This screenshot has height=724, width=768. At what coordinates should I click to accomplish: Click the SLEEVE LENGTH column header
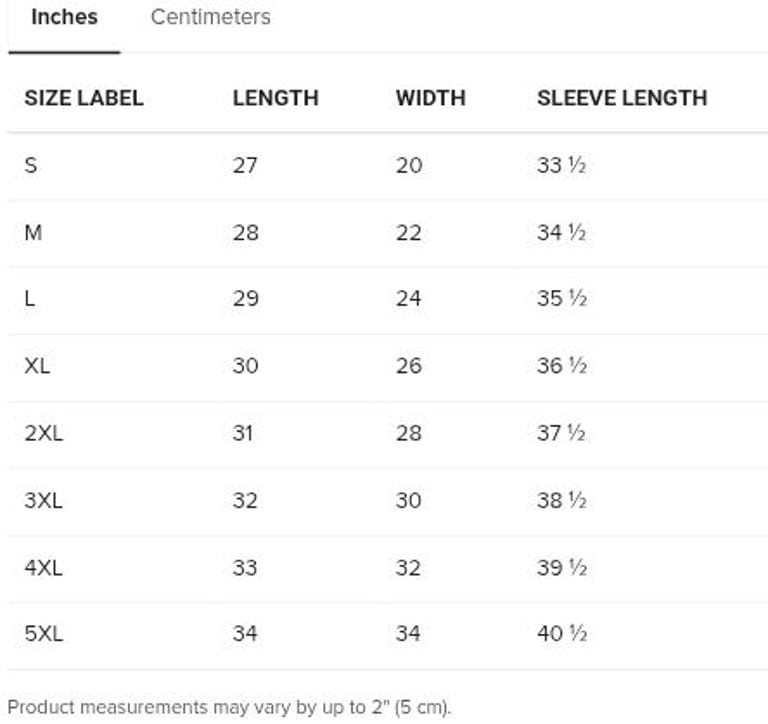621,98
